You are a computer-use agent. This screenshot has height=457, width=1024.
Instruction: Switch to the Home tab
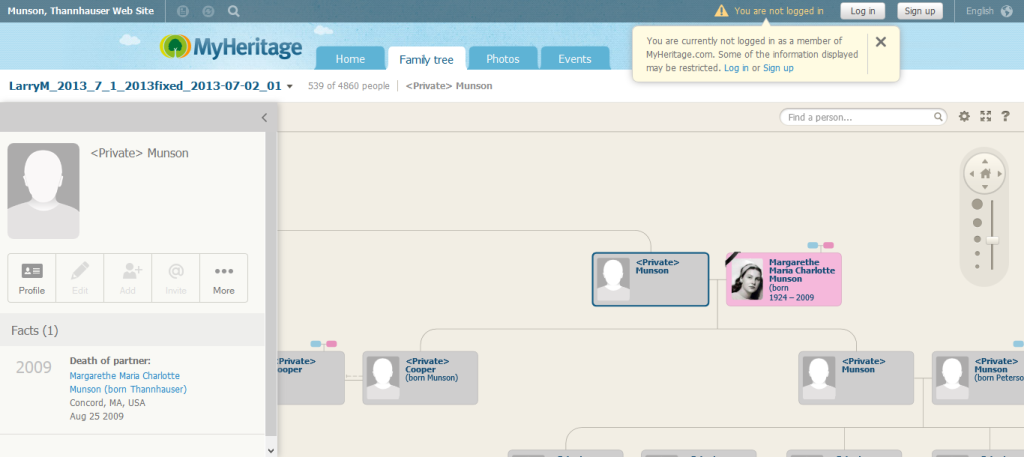[x=350, y=59]
